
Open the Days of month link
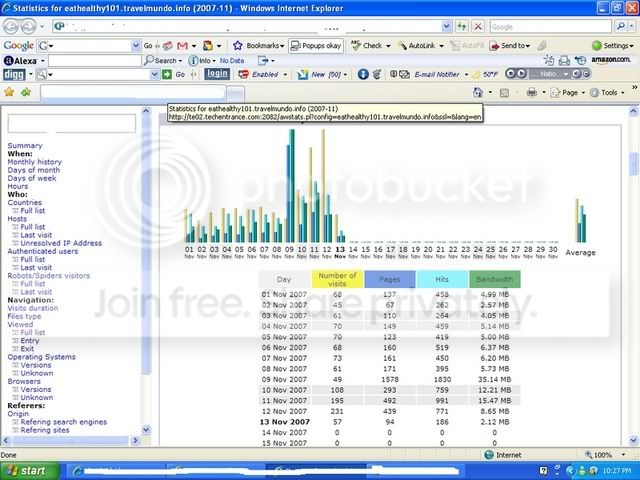tap(34, 170)
